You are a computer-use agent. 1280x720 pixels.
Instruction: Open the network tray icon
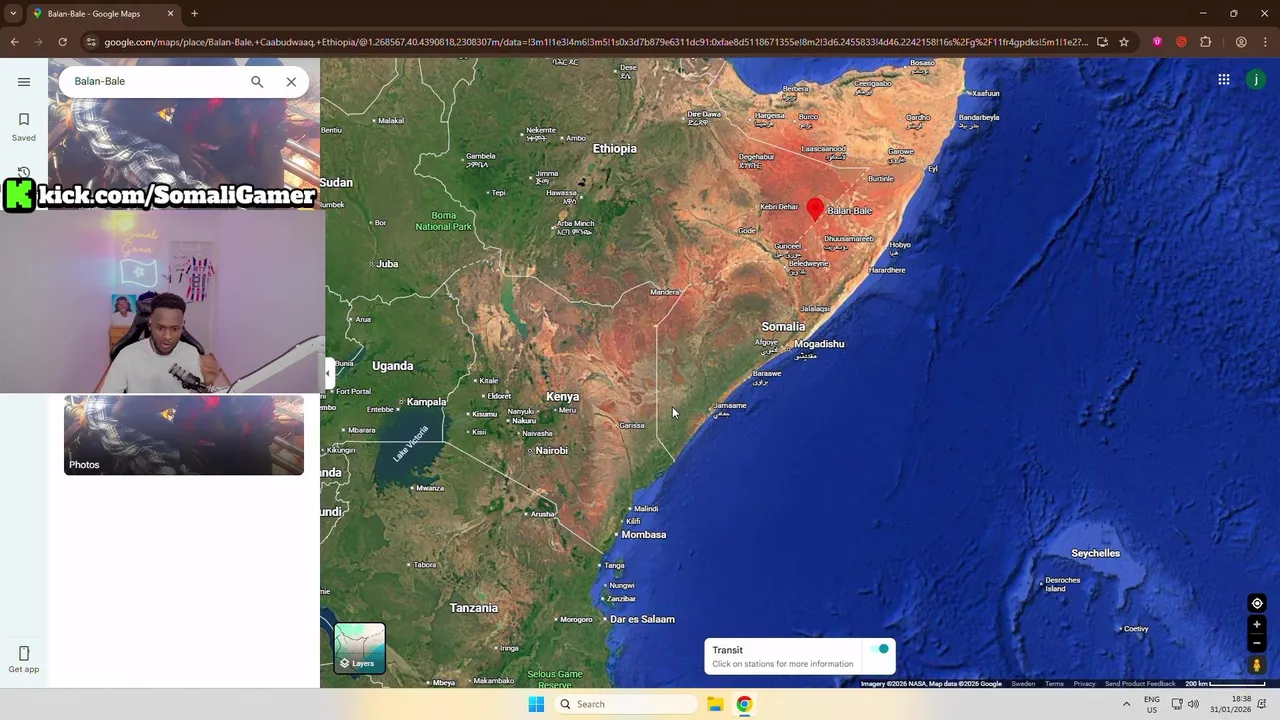pyautogui.click(x=1177, y=704)
